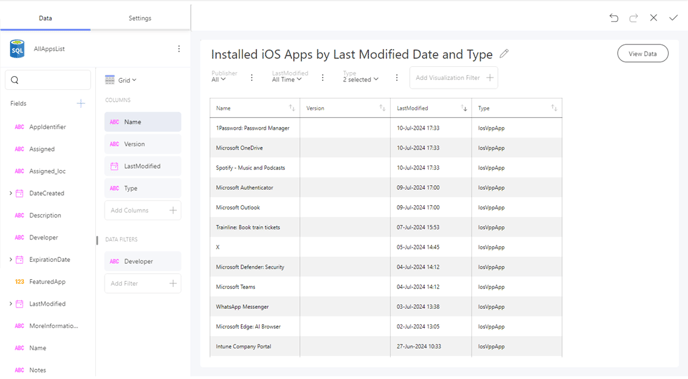Click the undo arrow icon
The width and height of the screenshot is (688, 379).
point(614,18)
